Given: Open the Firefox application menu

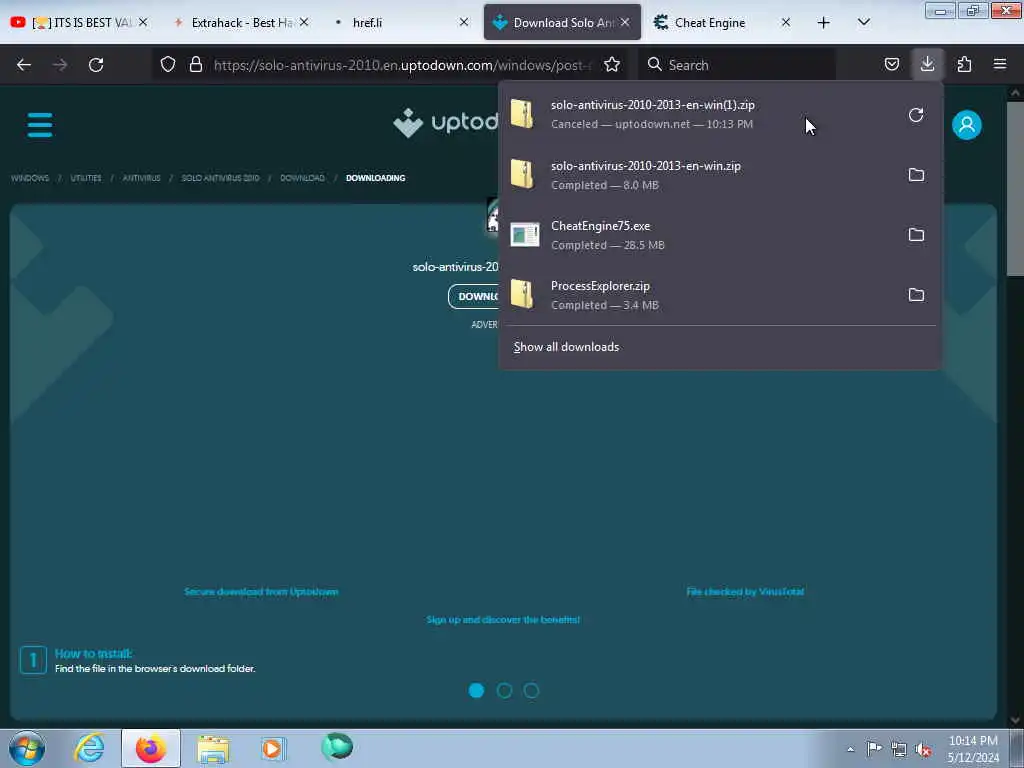Looking at the screenshot, I should pos(999,65).
